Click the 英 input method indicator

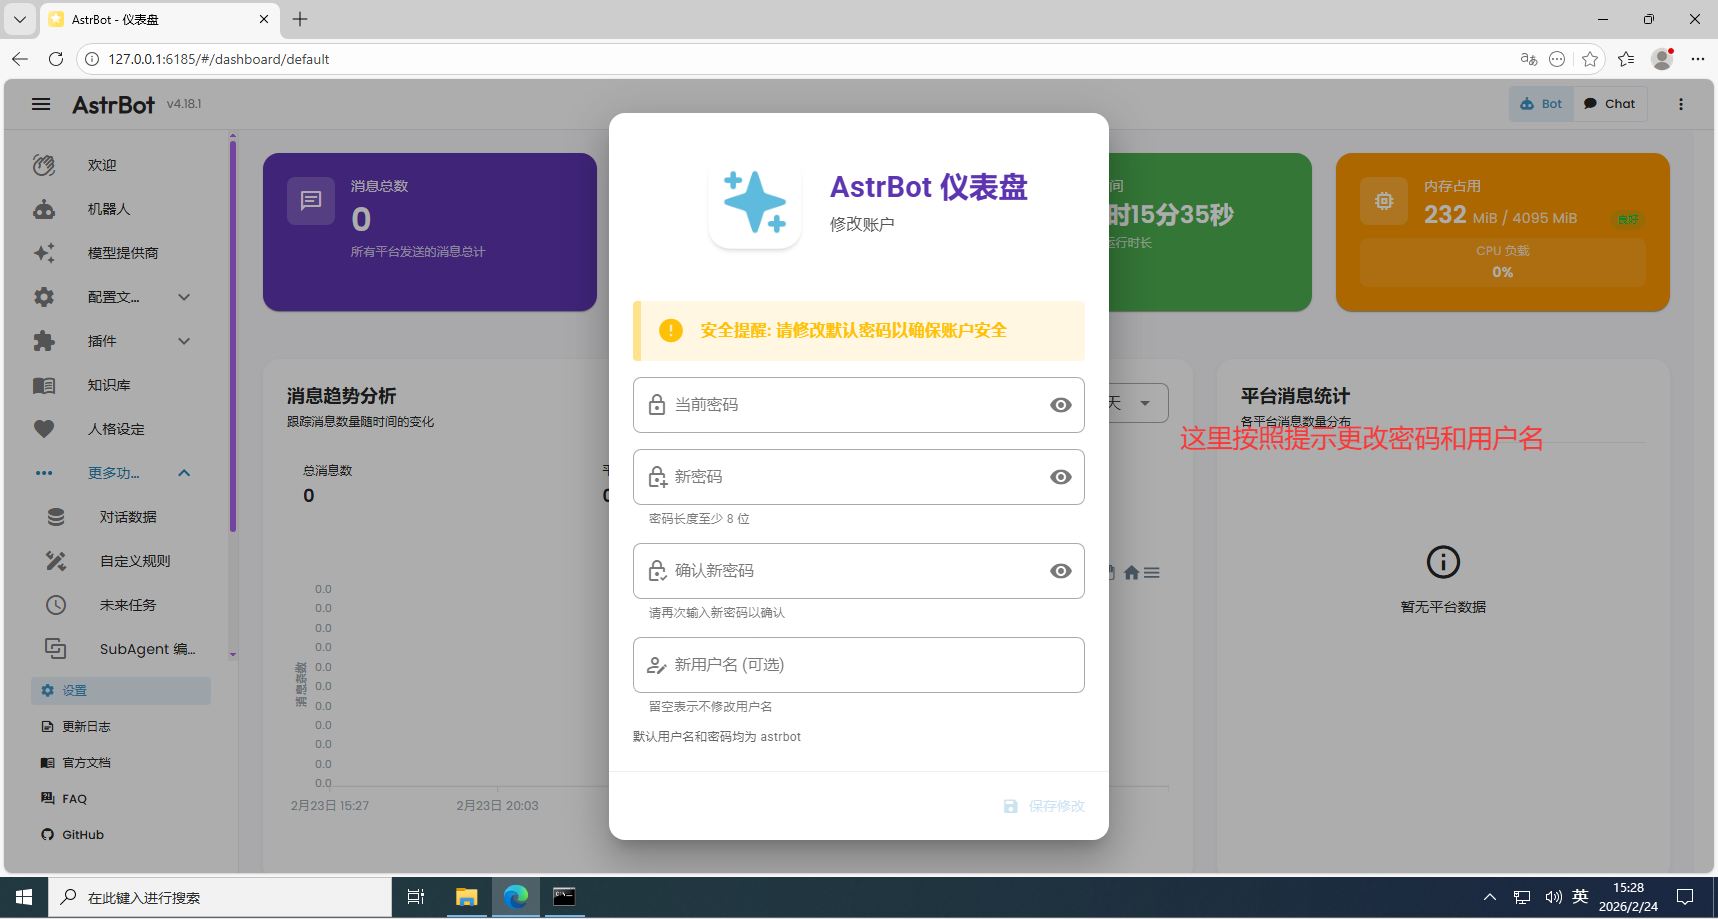point(1580,897)
